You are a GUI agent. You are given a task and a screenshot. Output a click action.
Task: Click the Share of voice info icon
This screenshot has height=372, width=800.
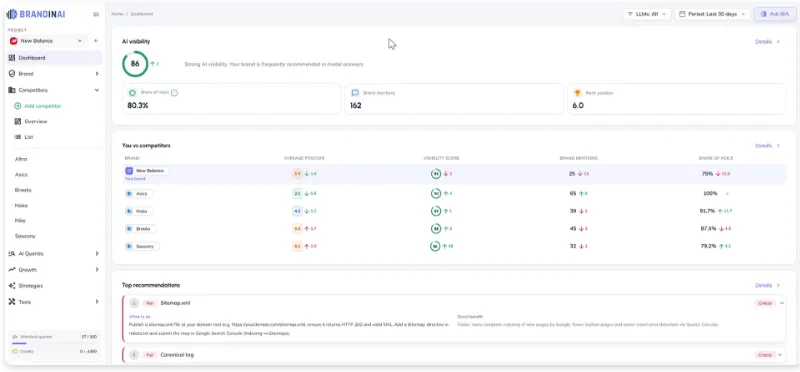[x=174, y=93]
